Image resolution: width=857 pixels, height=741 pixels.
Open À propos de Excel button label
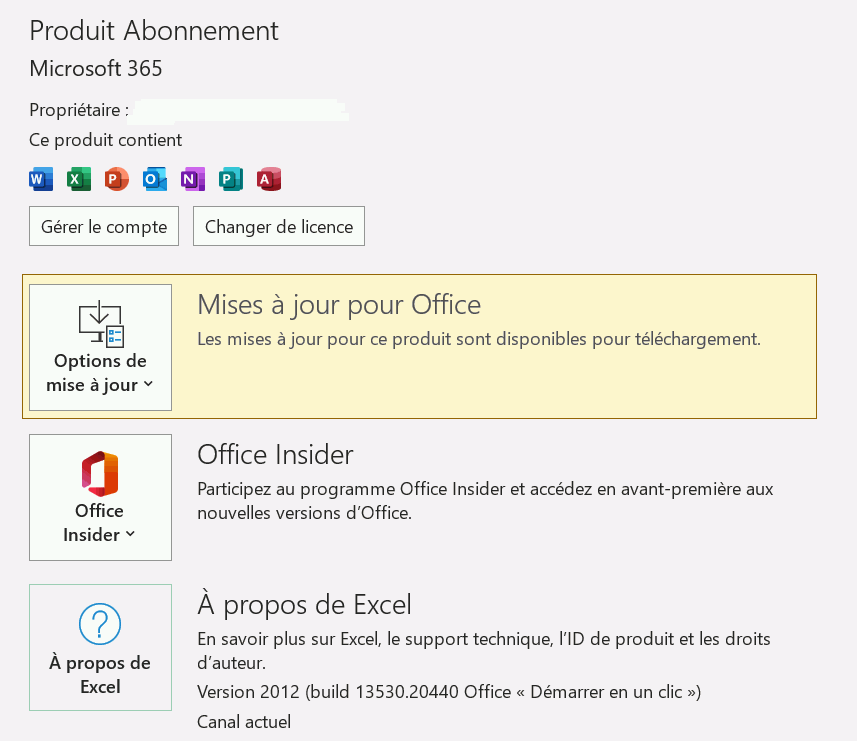point(100,675)
